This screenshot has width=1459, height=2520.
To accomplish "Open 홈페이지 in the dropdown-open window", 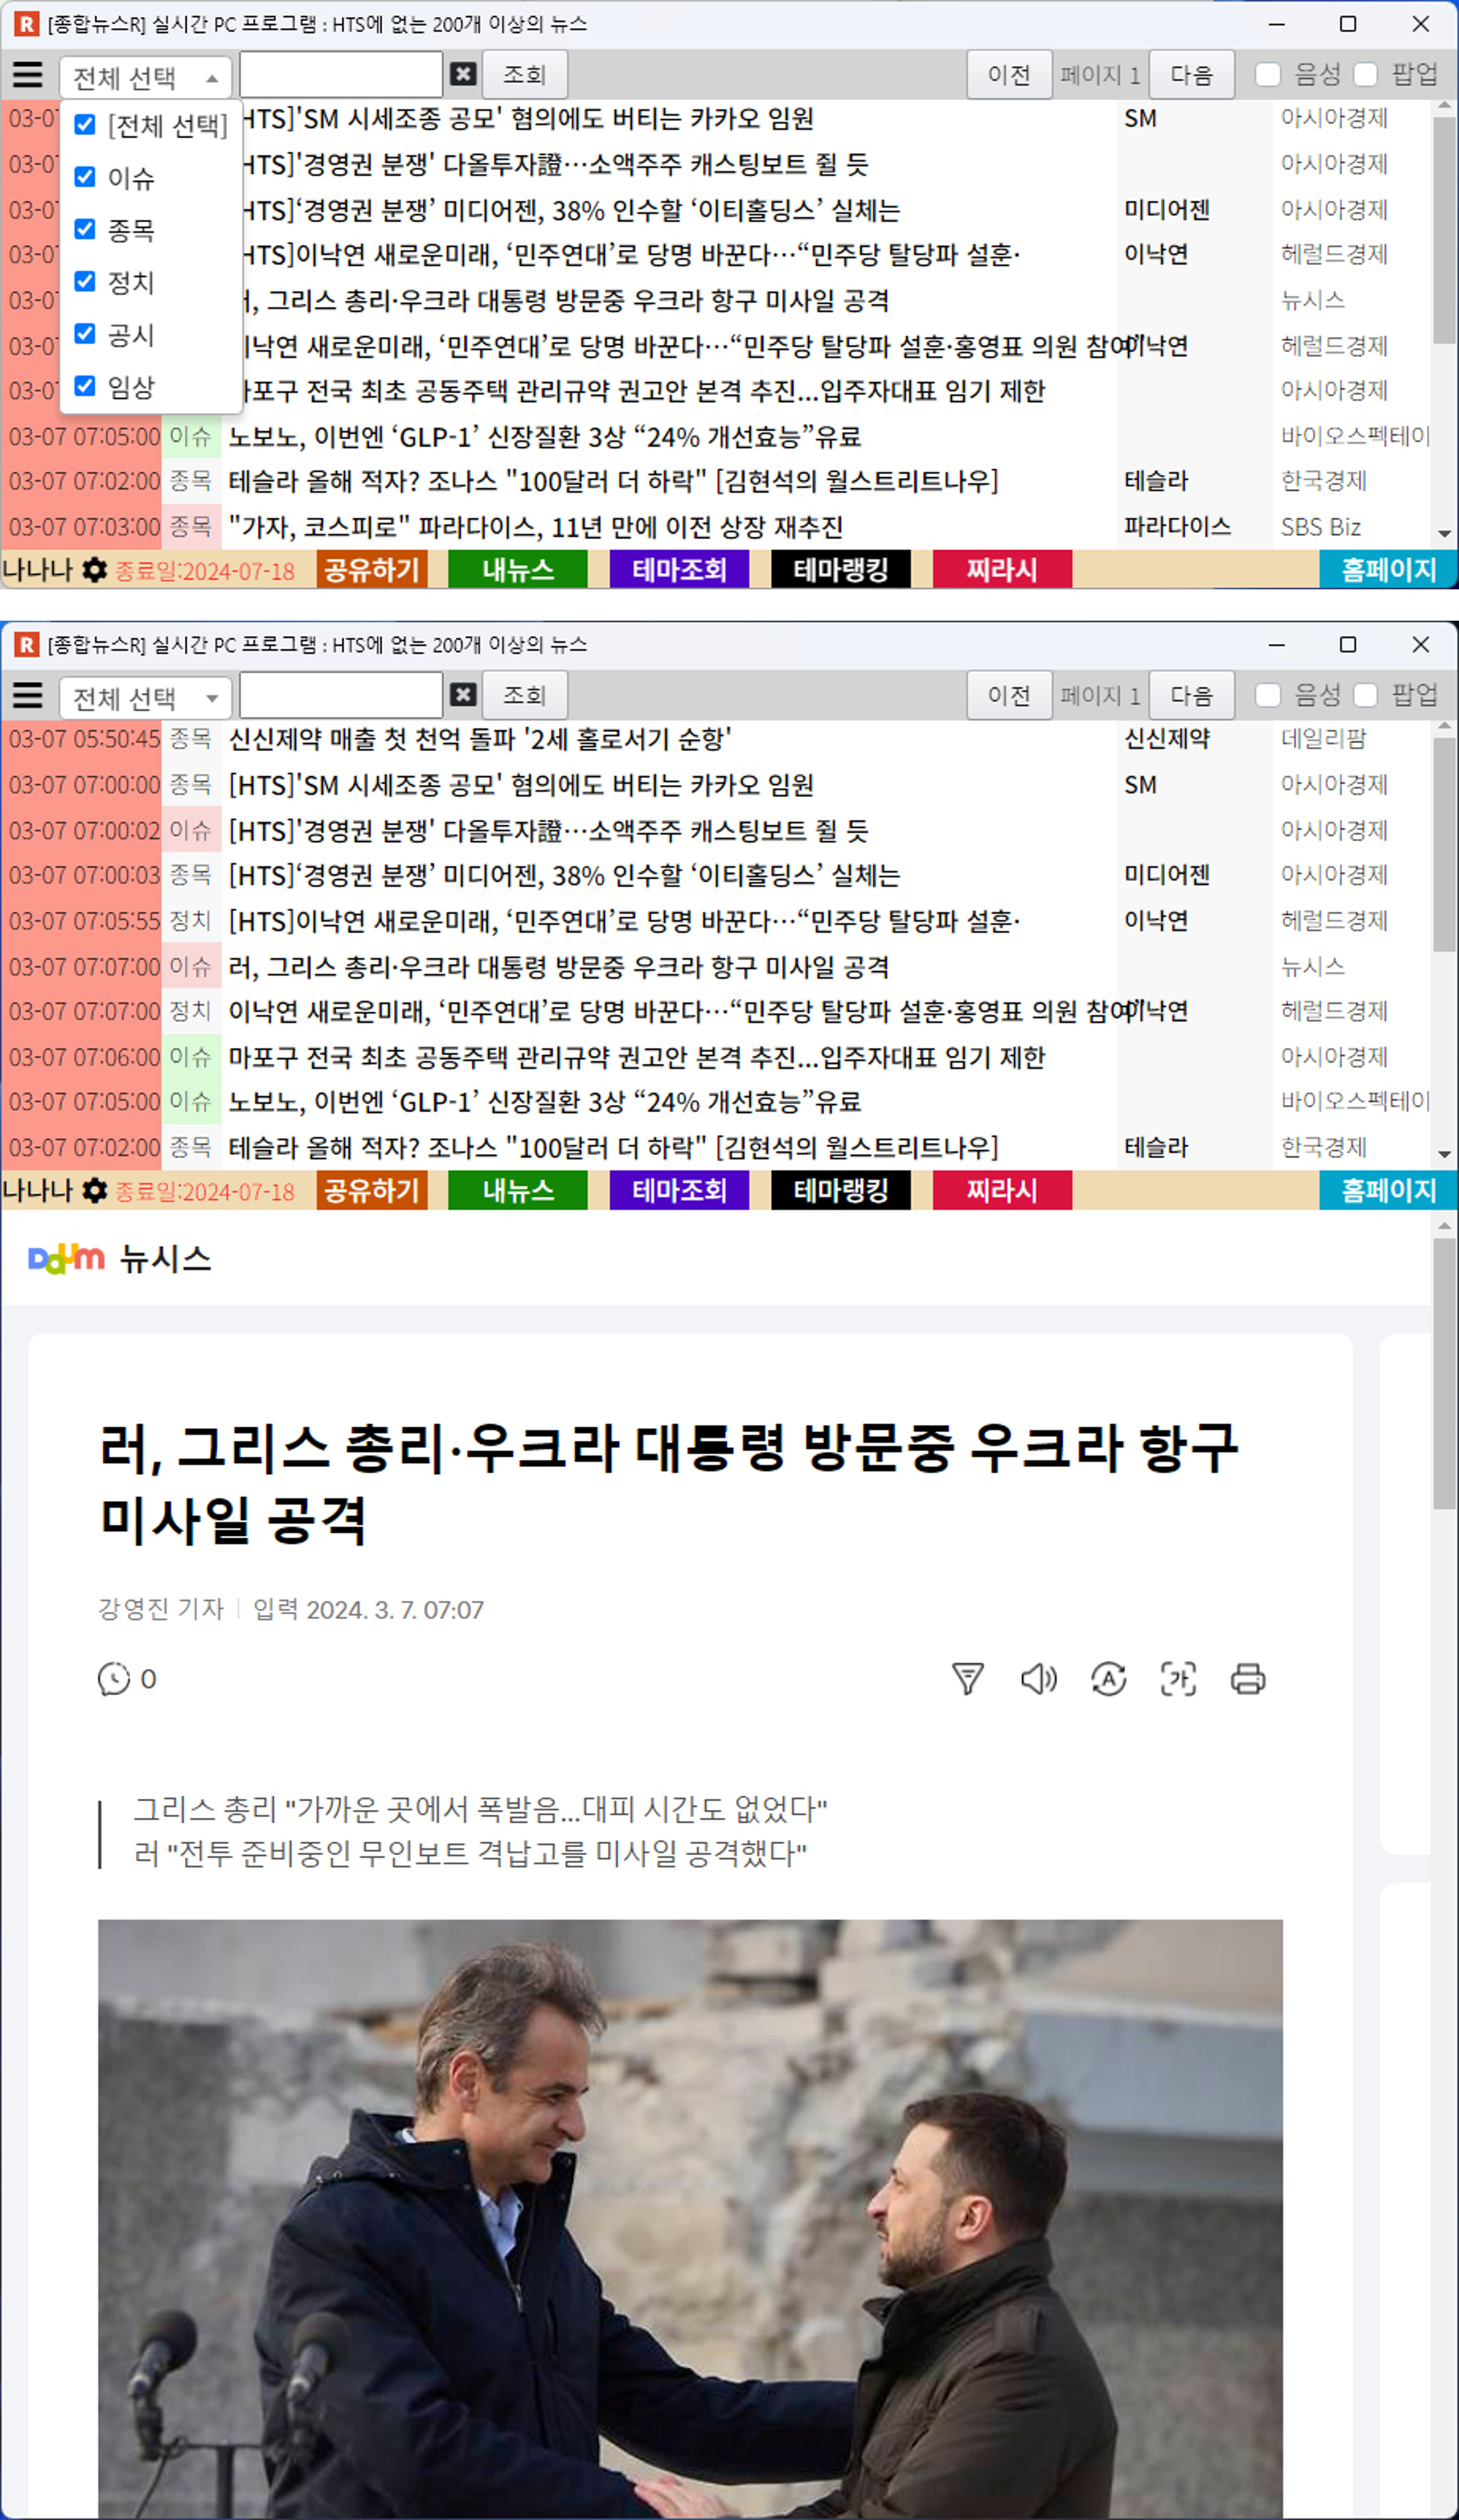I will point(1388,570).
